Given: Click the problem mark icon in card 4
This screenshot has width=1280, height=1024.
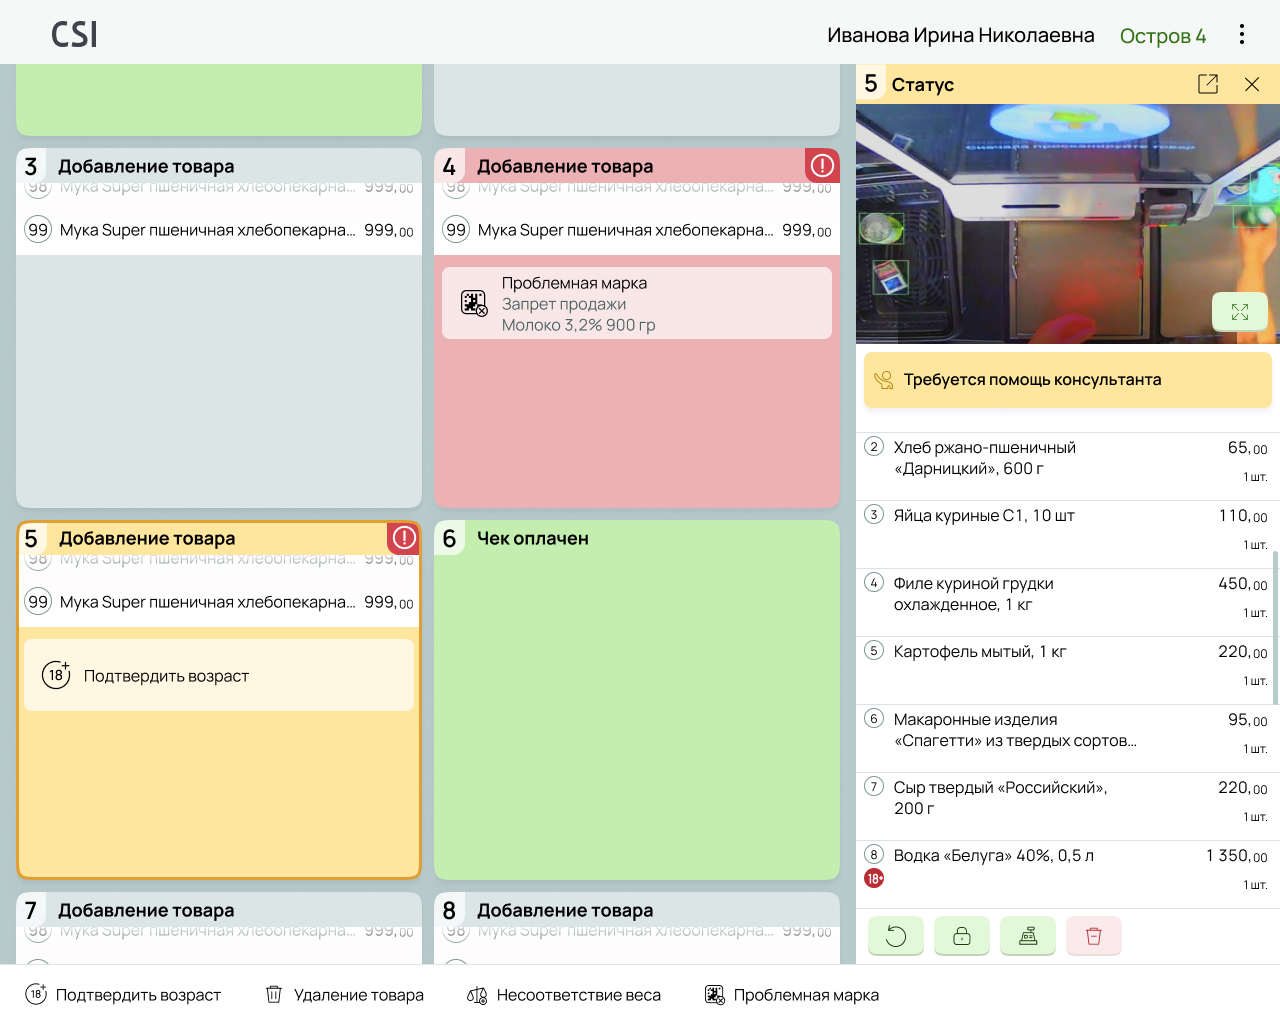Looking at the screenshot, I should [474, 303].
